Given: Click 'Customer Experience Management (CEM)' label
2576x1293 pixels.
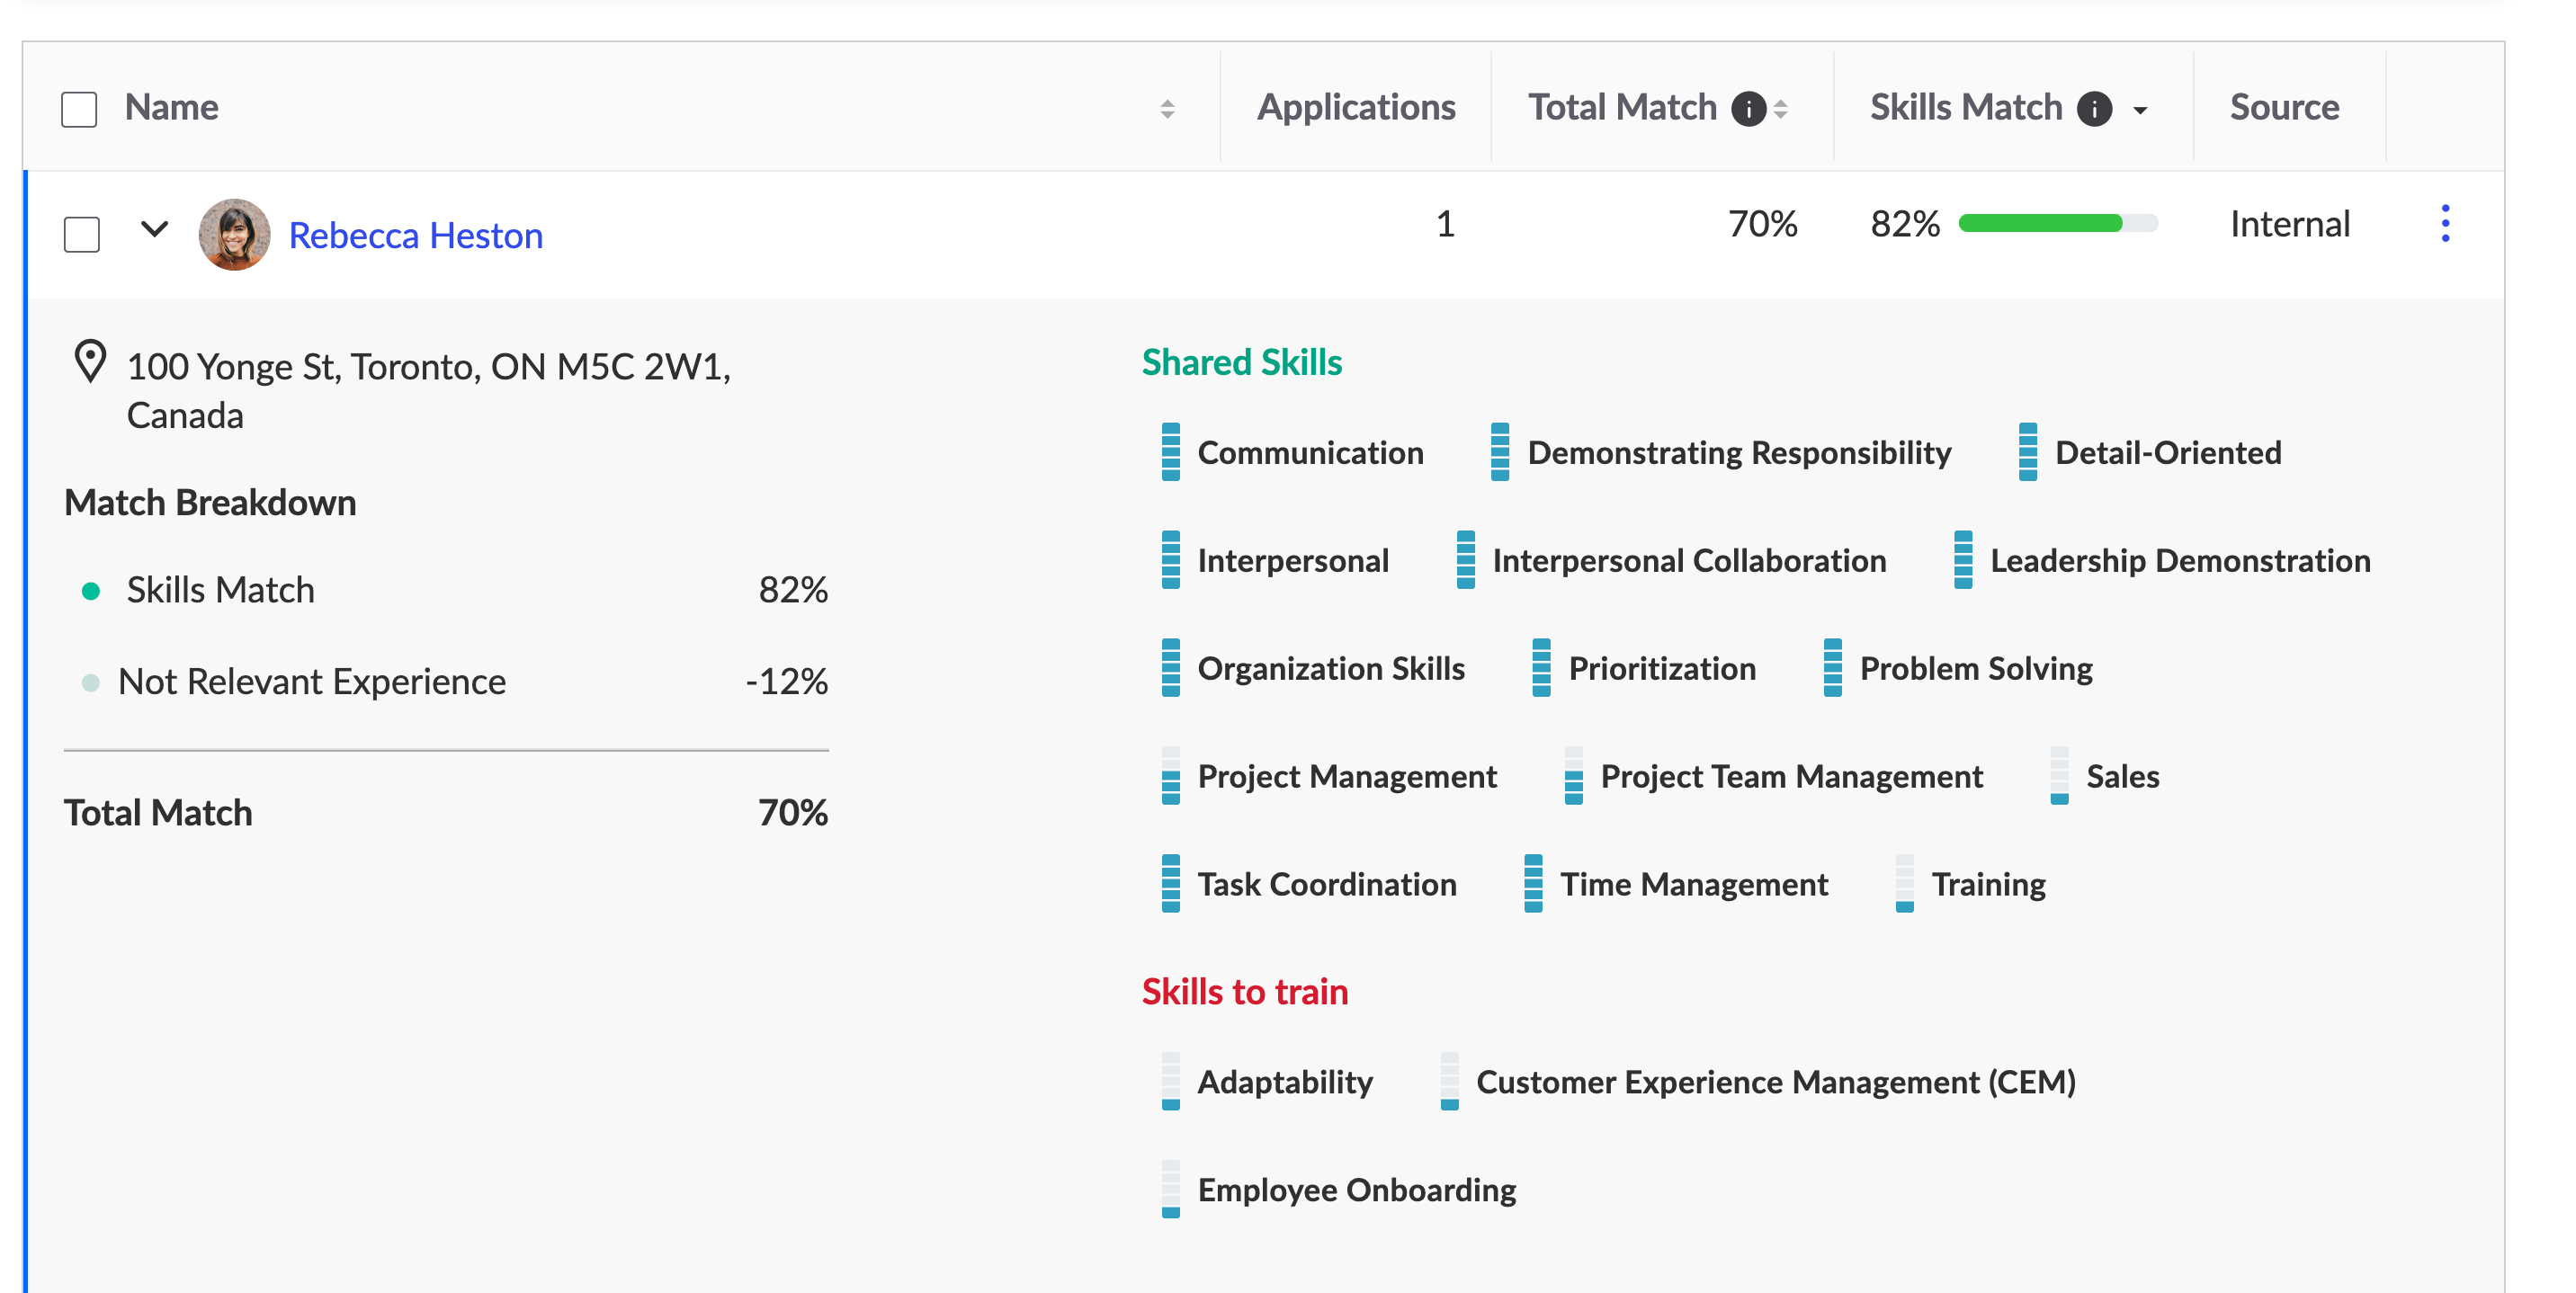Looking at the screenshot, I should tap(1776, 1083).
